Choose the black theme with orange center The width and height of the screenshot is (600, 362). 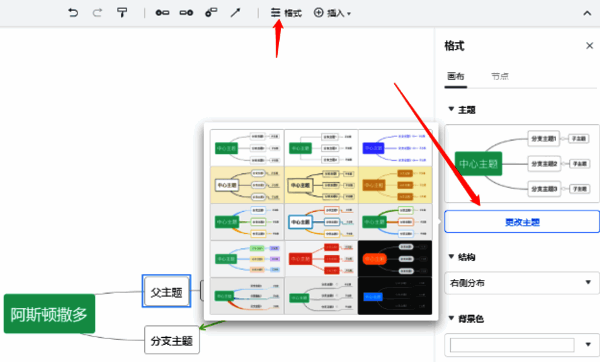(x=395, y=259)
